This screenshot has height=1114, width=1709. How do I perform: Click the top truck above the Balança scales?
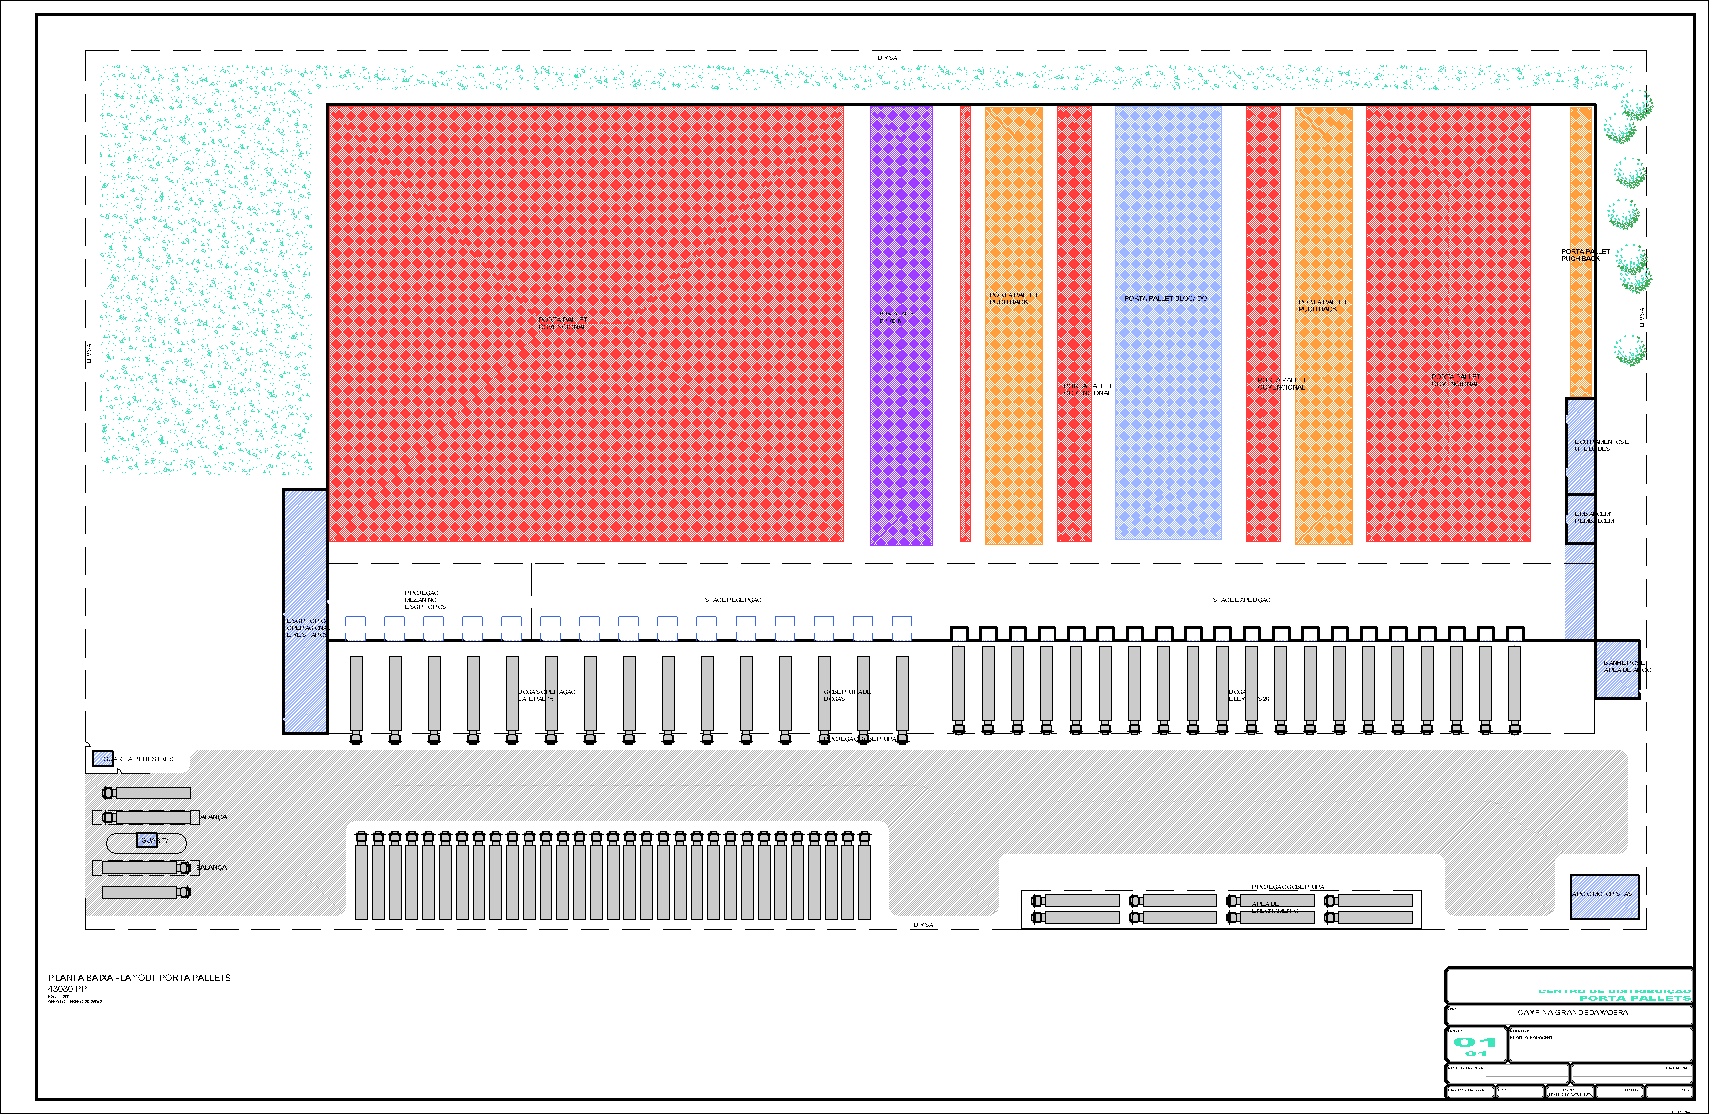146,793
